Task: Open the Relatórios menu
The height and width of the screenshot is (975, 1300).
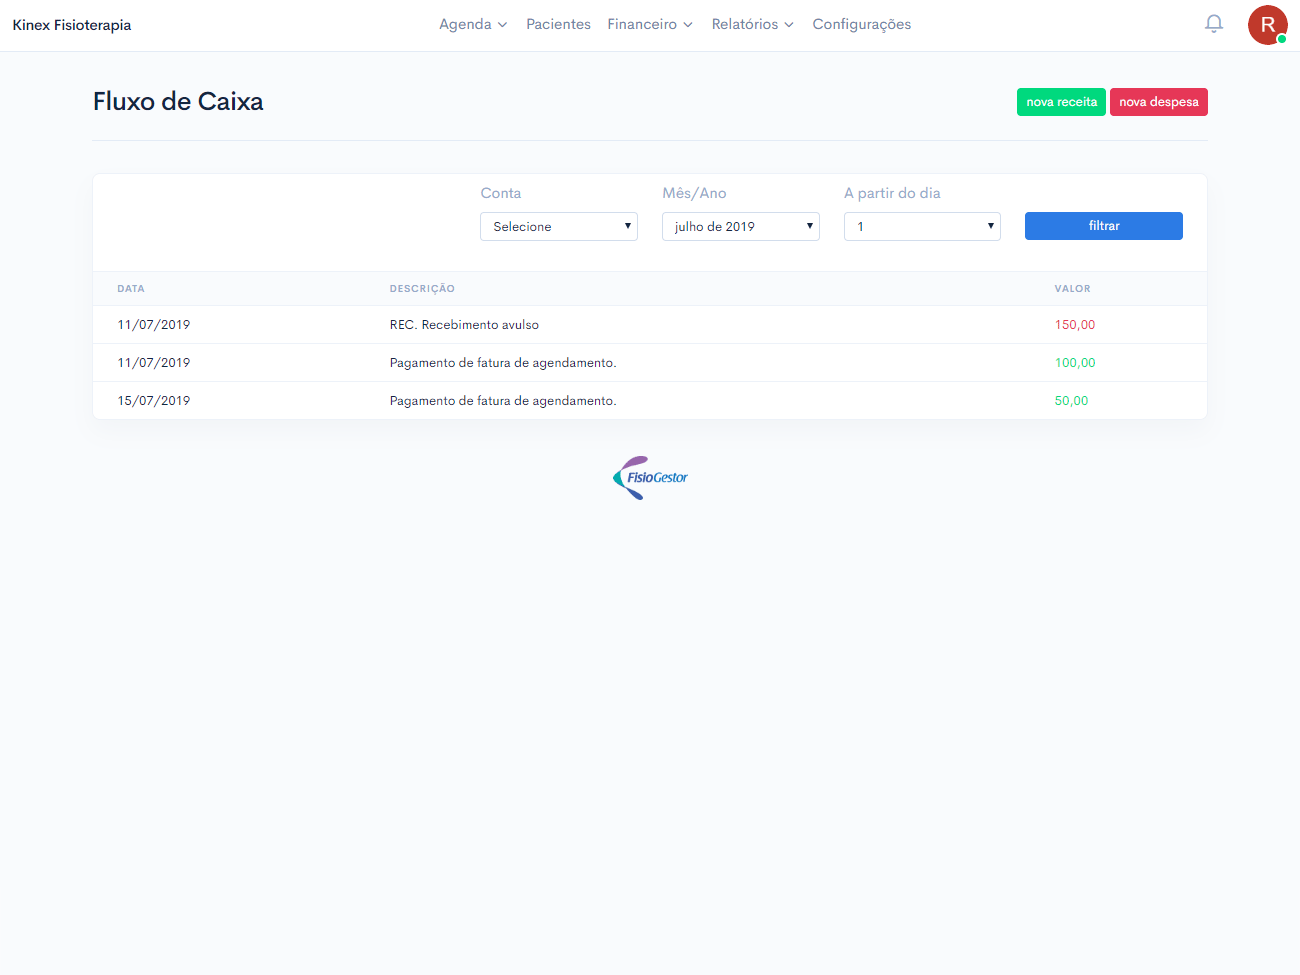Action: coord(752,24)
